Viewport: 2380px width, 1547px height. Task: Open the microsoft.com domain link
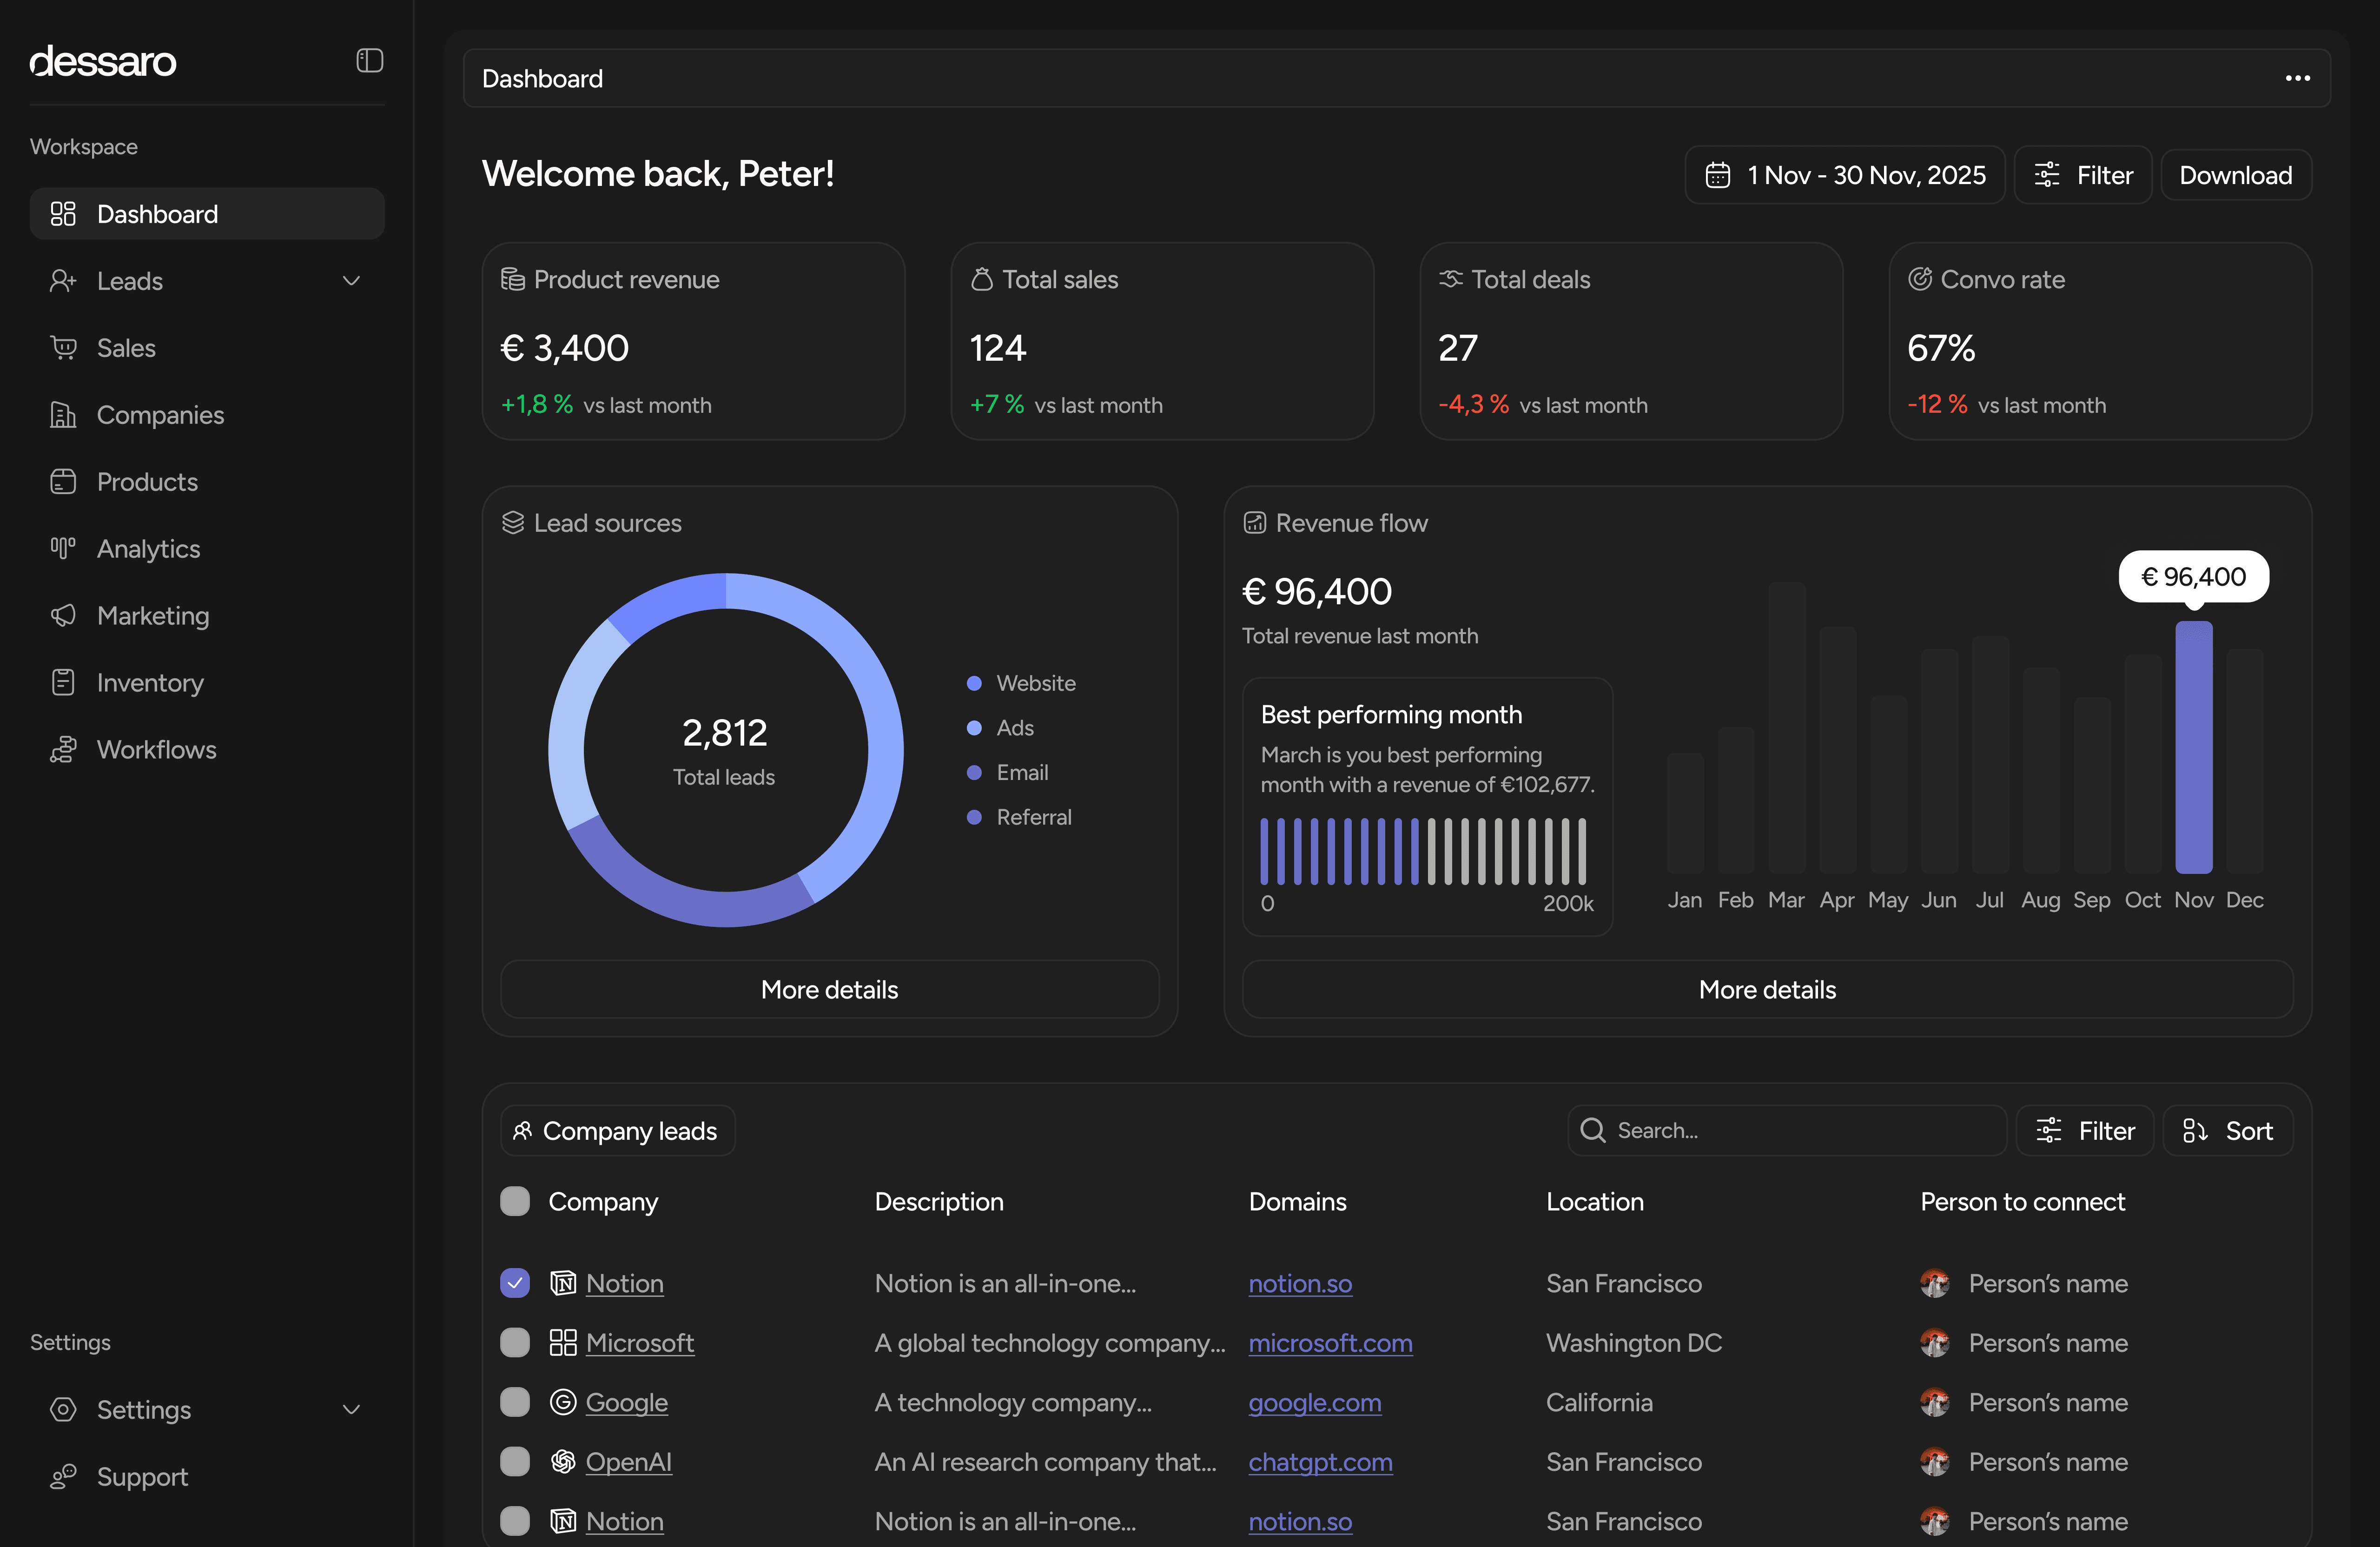pos(1330,1342)
